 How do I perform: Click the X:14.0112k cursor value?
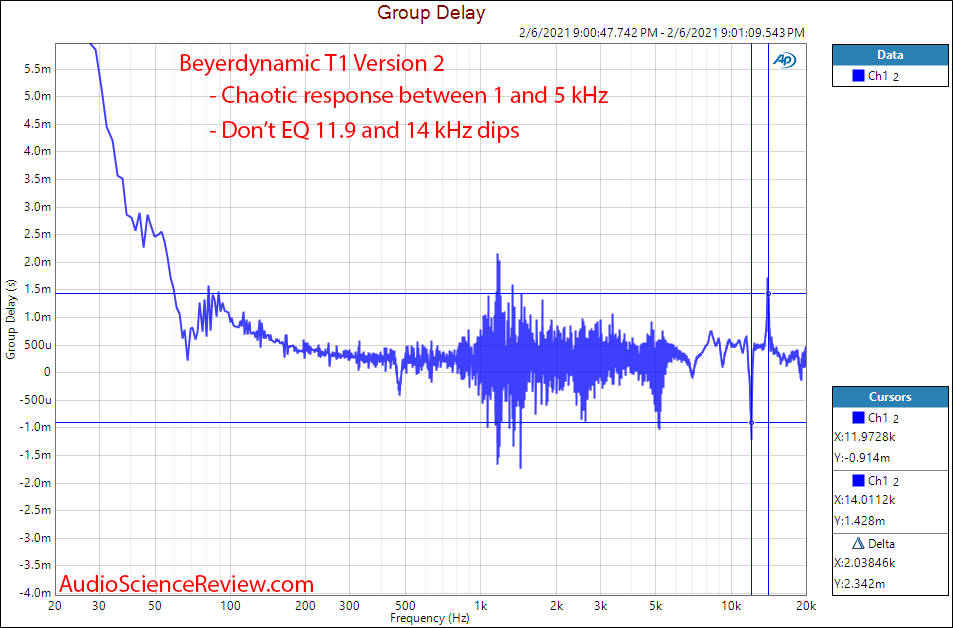tap(865, 500)
